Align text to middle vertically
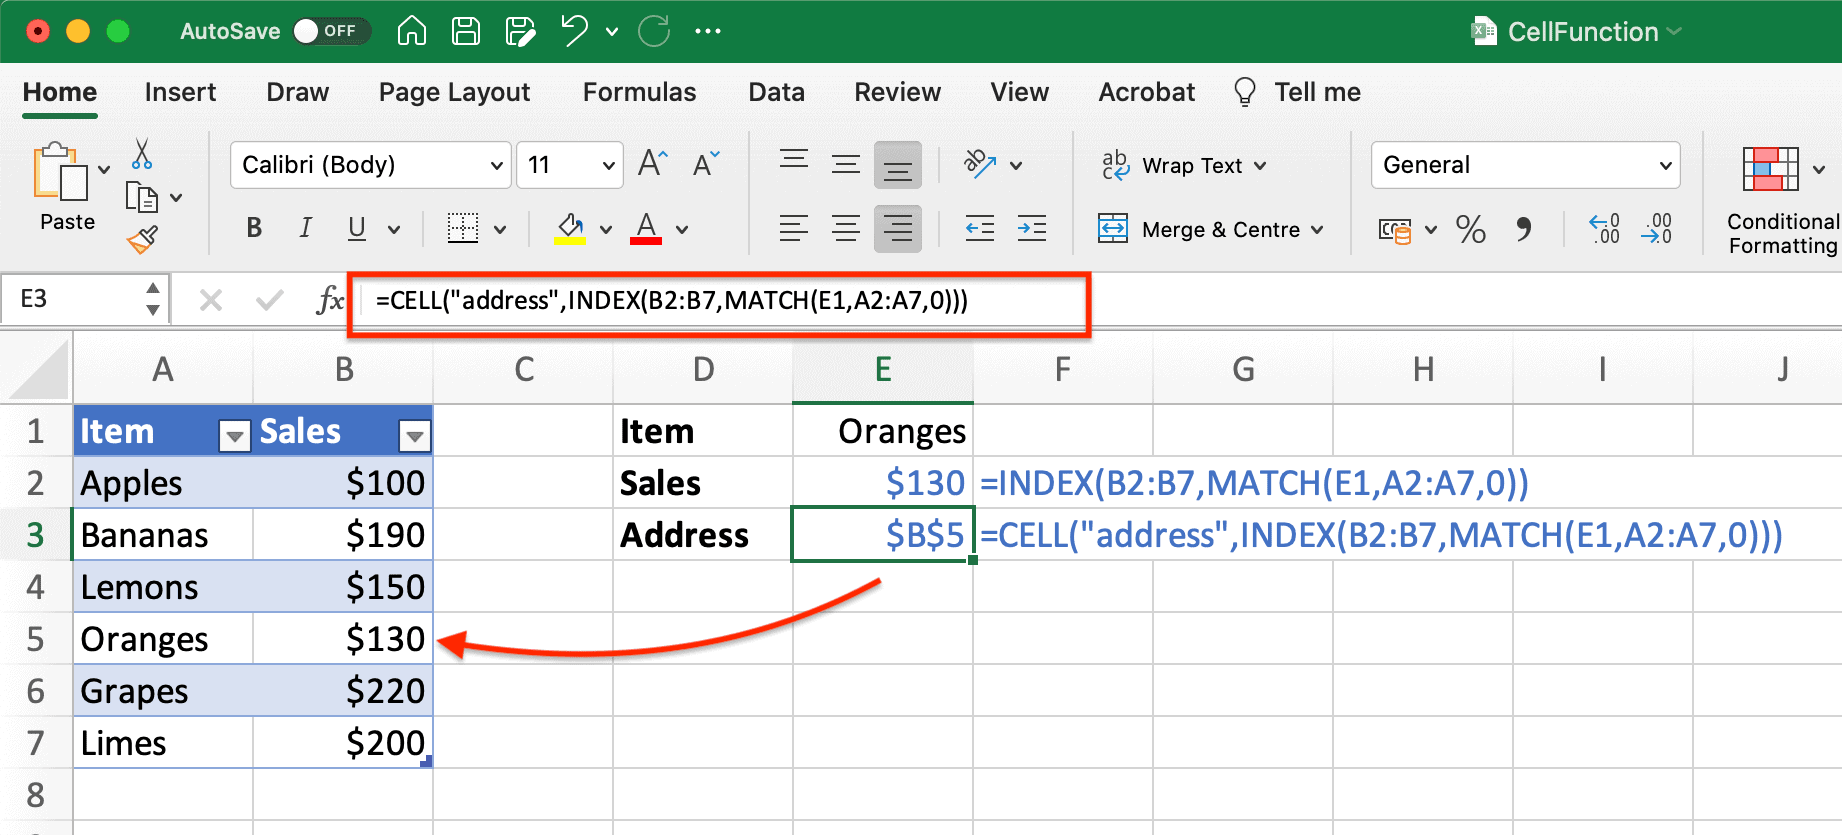This screenshot has height=835, width=1842. pyautogui.click(x=846, y=164)
